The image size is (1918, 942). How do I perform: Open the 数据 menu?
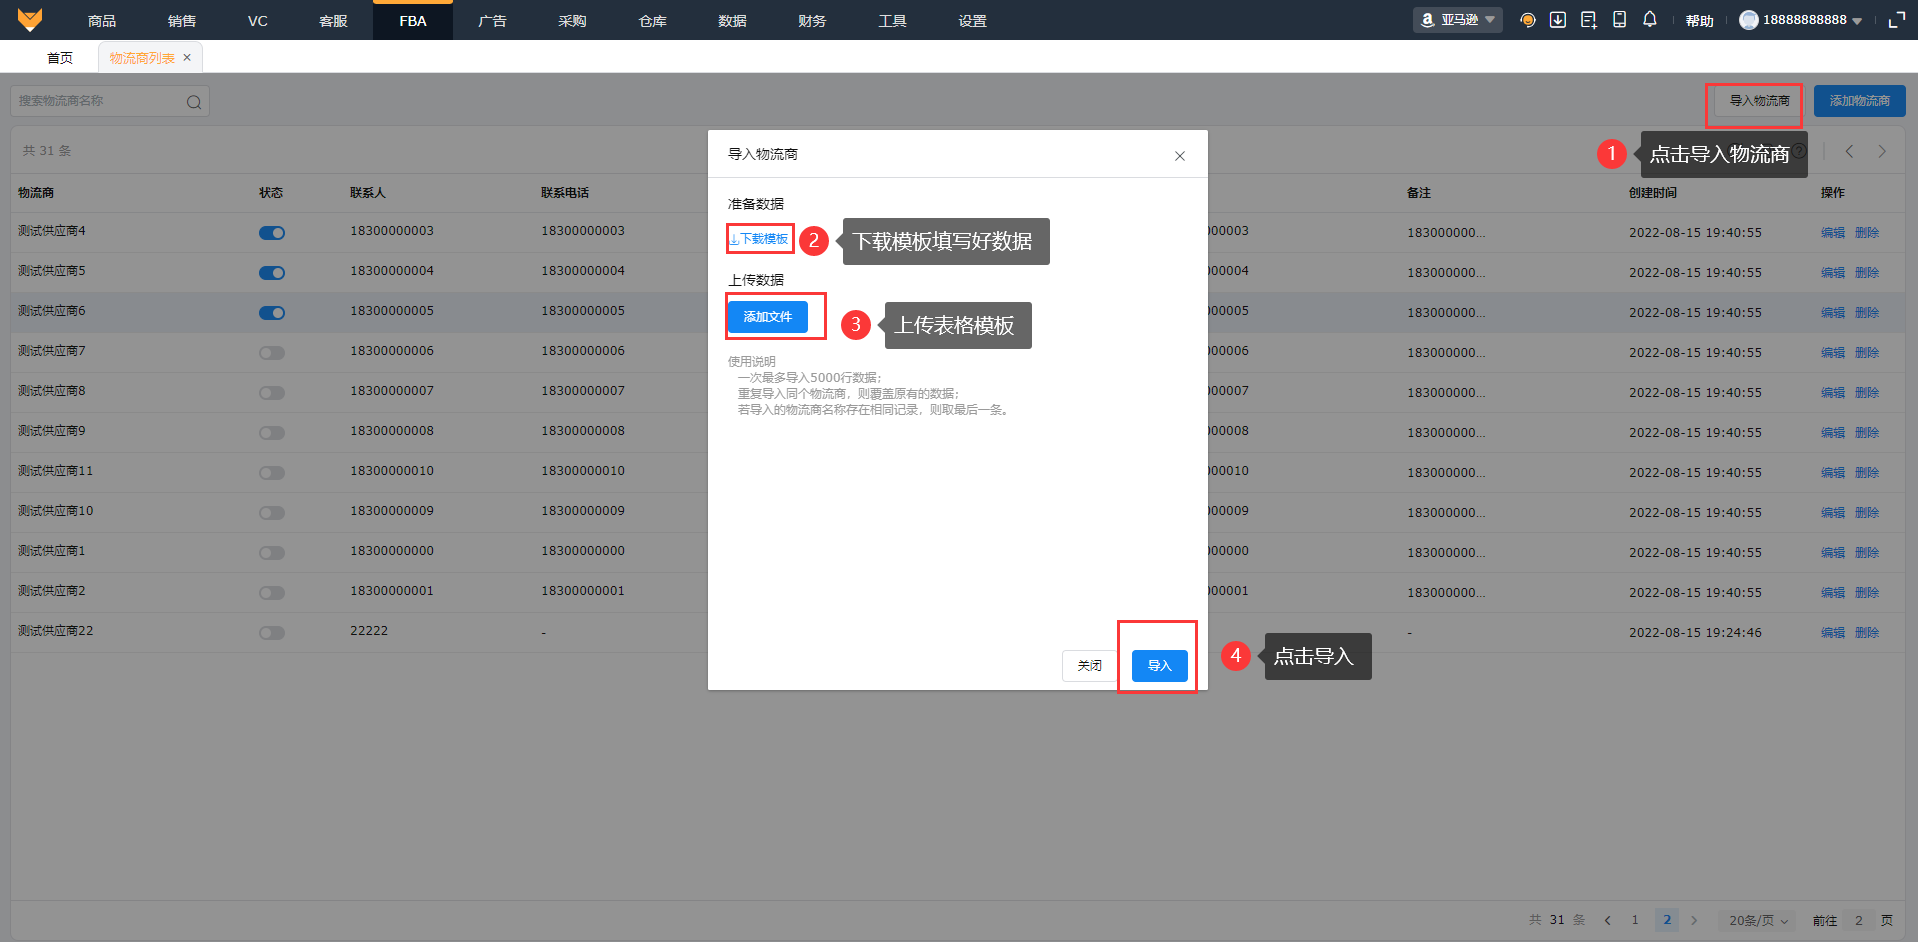tap(732, 21)
